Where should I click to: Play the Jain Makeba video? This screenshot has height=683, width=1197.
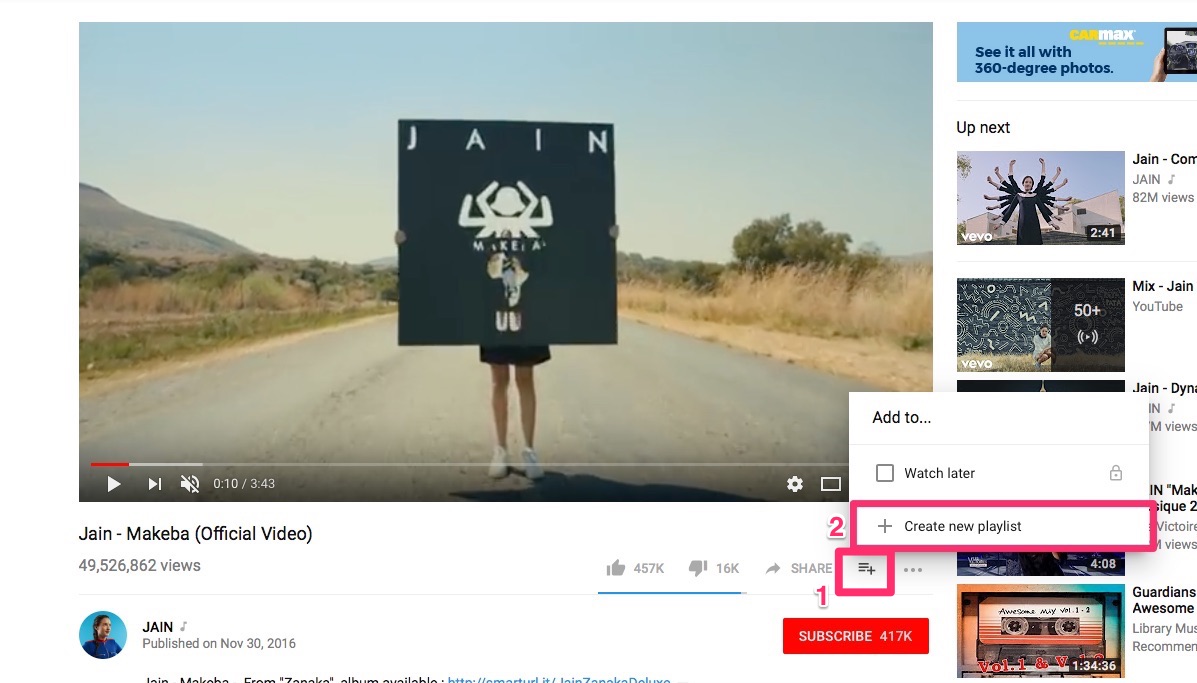(114, 484)
